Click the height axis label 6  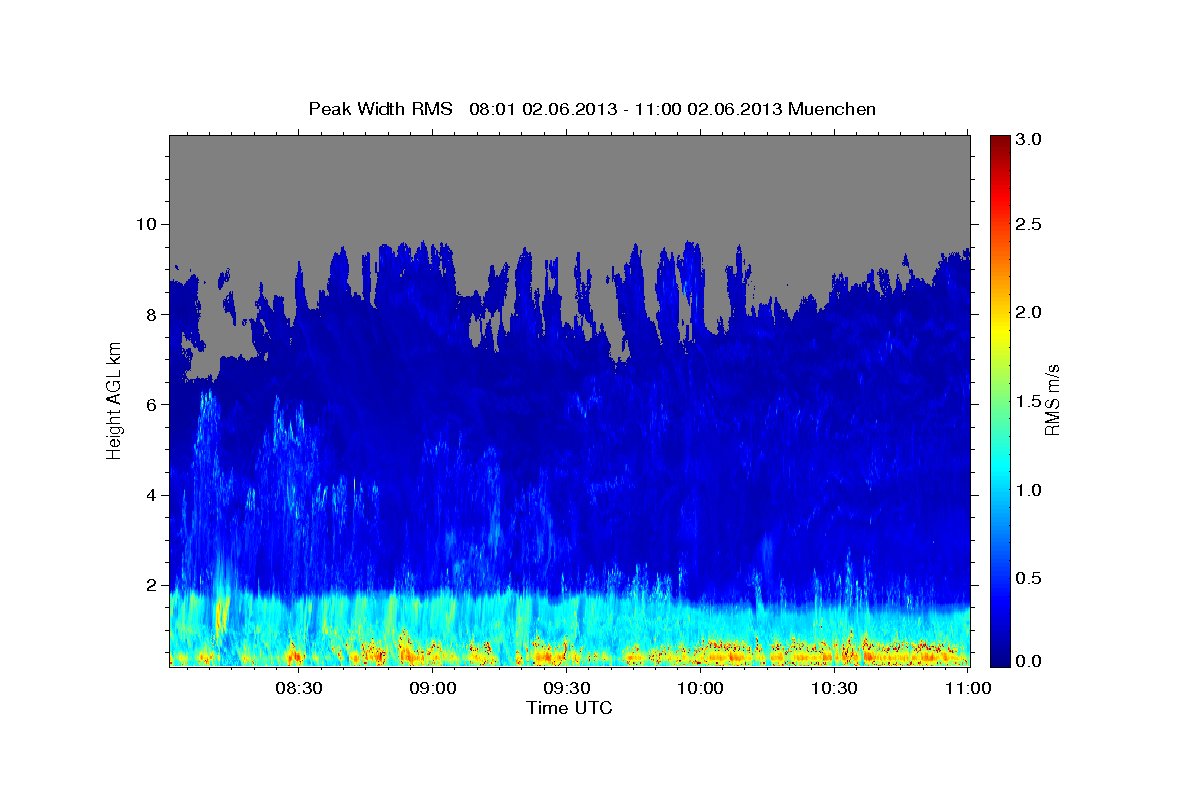(x=154, y=404)
